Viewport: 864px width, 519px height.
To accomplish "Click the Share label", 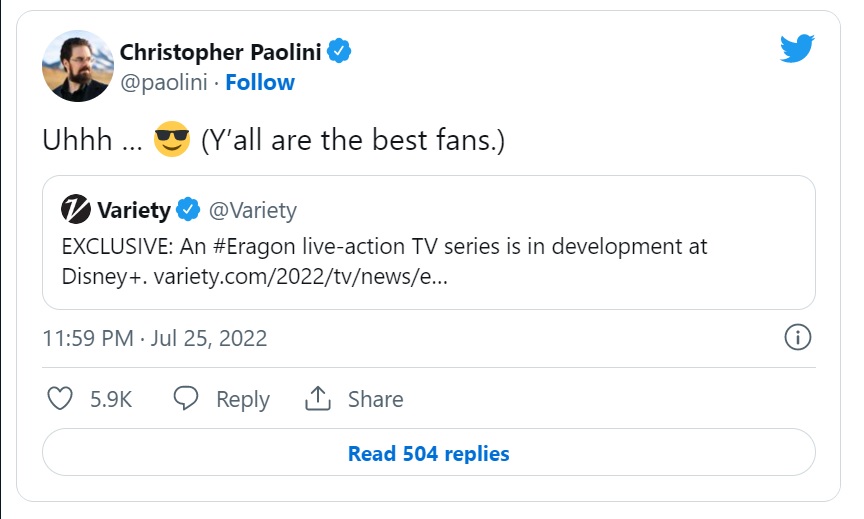I will (375, 399).
